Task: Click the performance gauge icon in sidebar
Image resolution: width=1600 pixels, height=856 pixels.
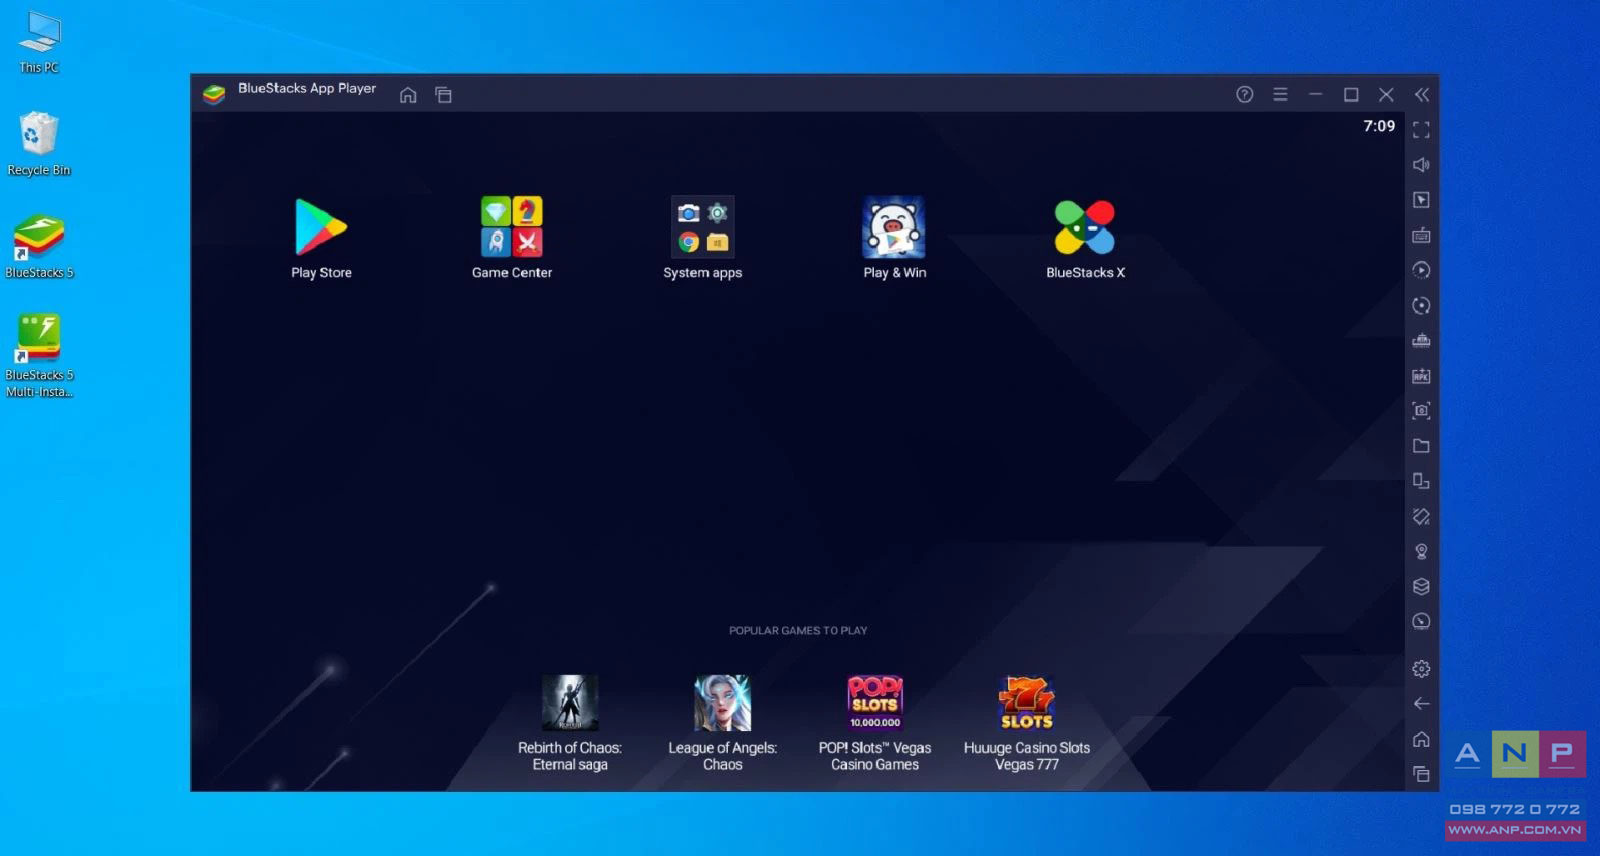Action: tap(1421, 621)
